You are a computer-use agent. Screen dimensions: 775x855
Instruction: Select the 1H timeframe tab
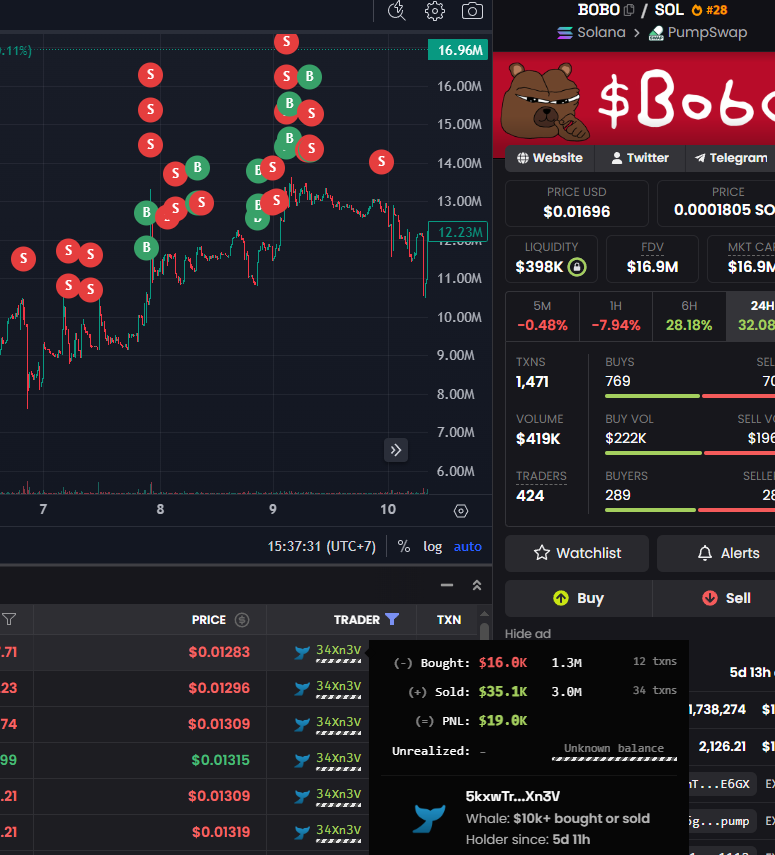click(616, 316)
